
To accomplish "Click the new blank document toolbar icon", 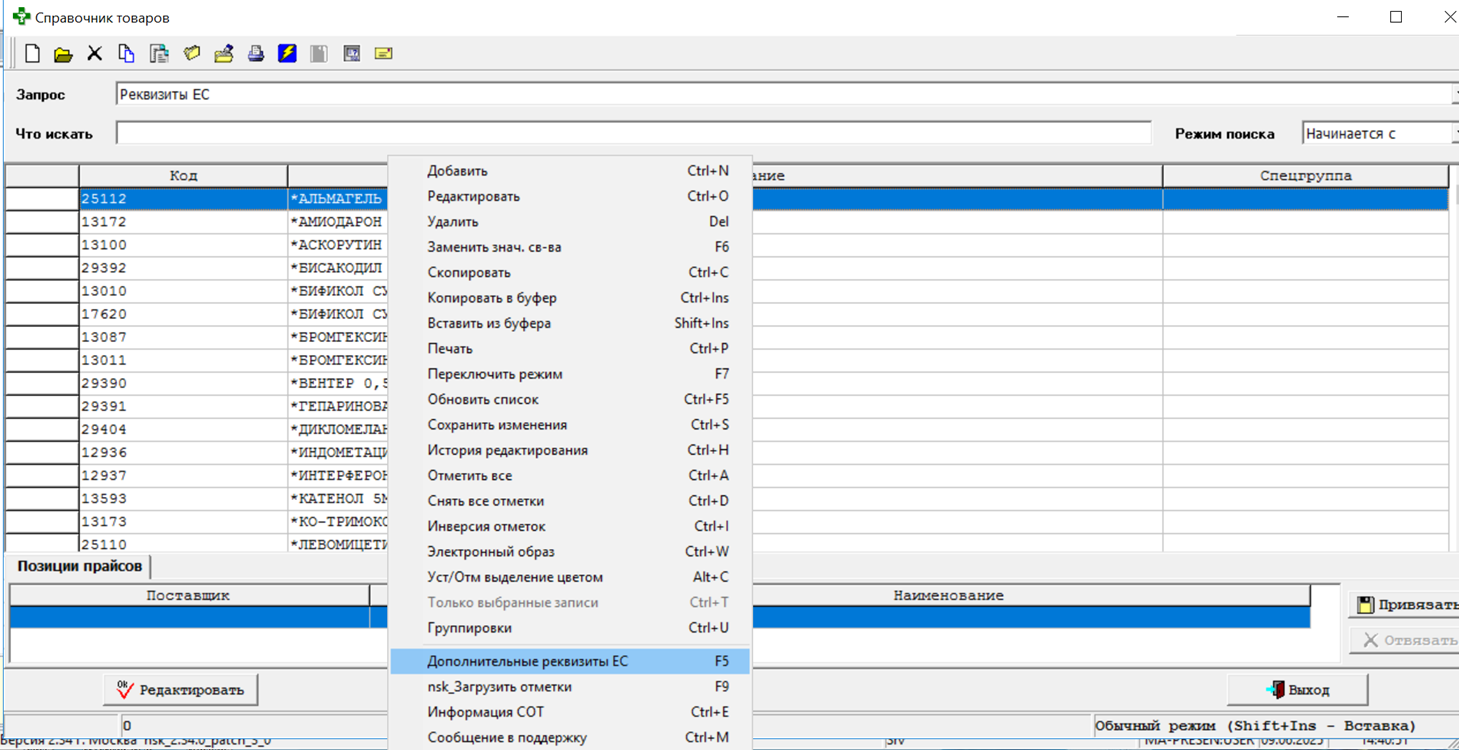I will tap(32, 54).
